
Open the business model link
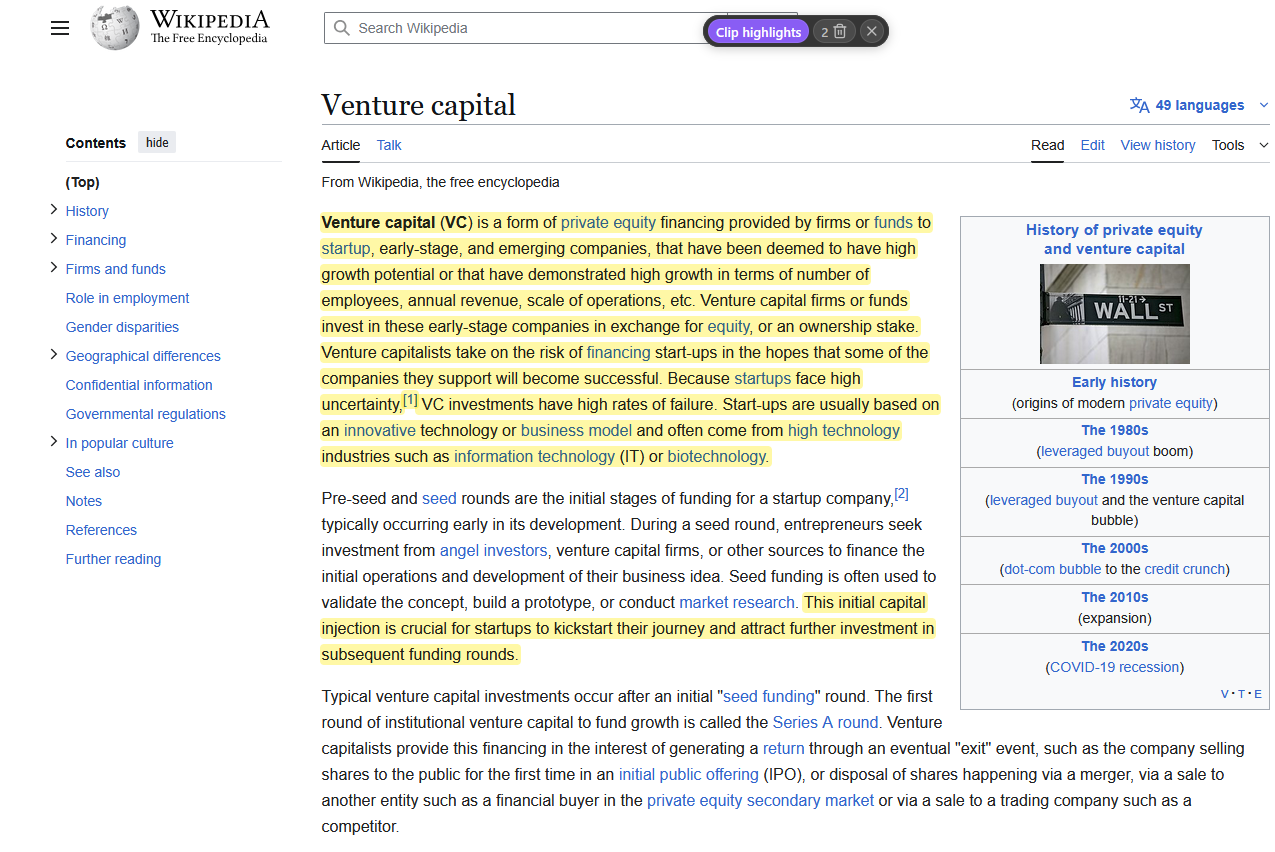(576, 430)
